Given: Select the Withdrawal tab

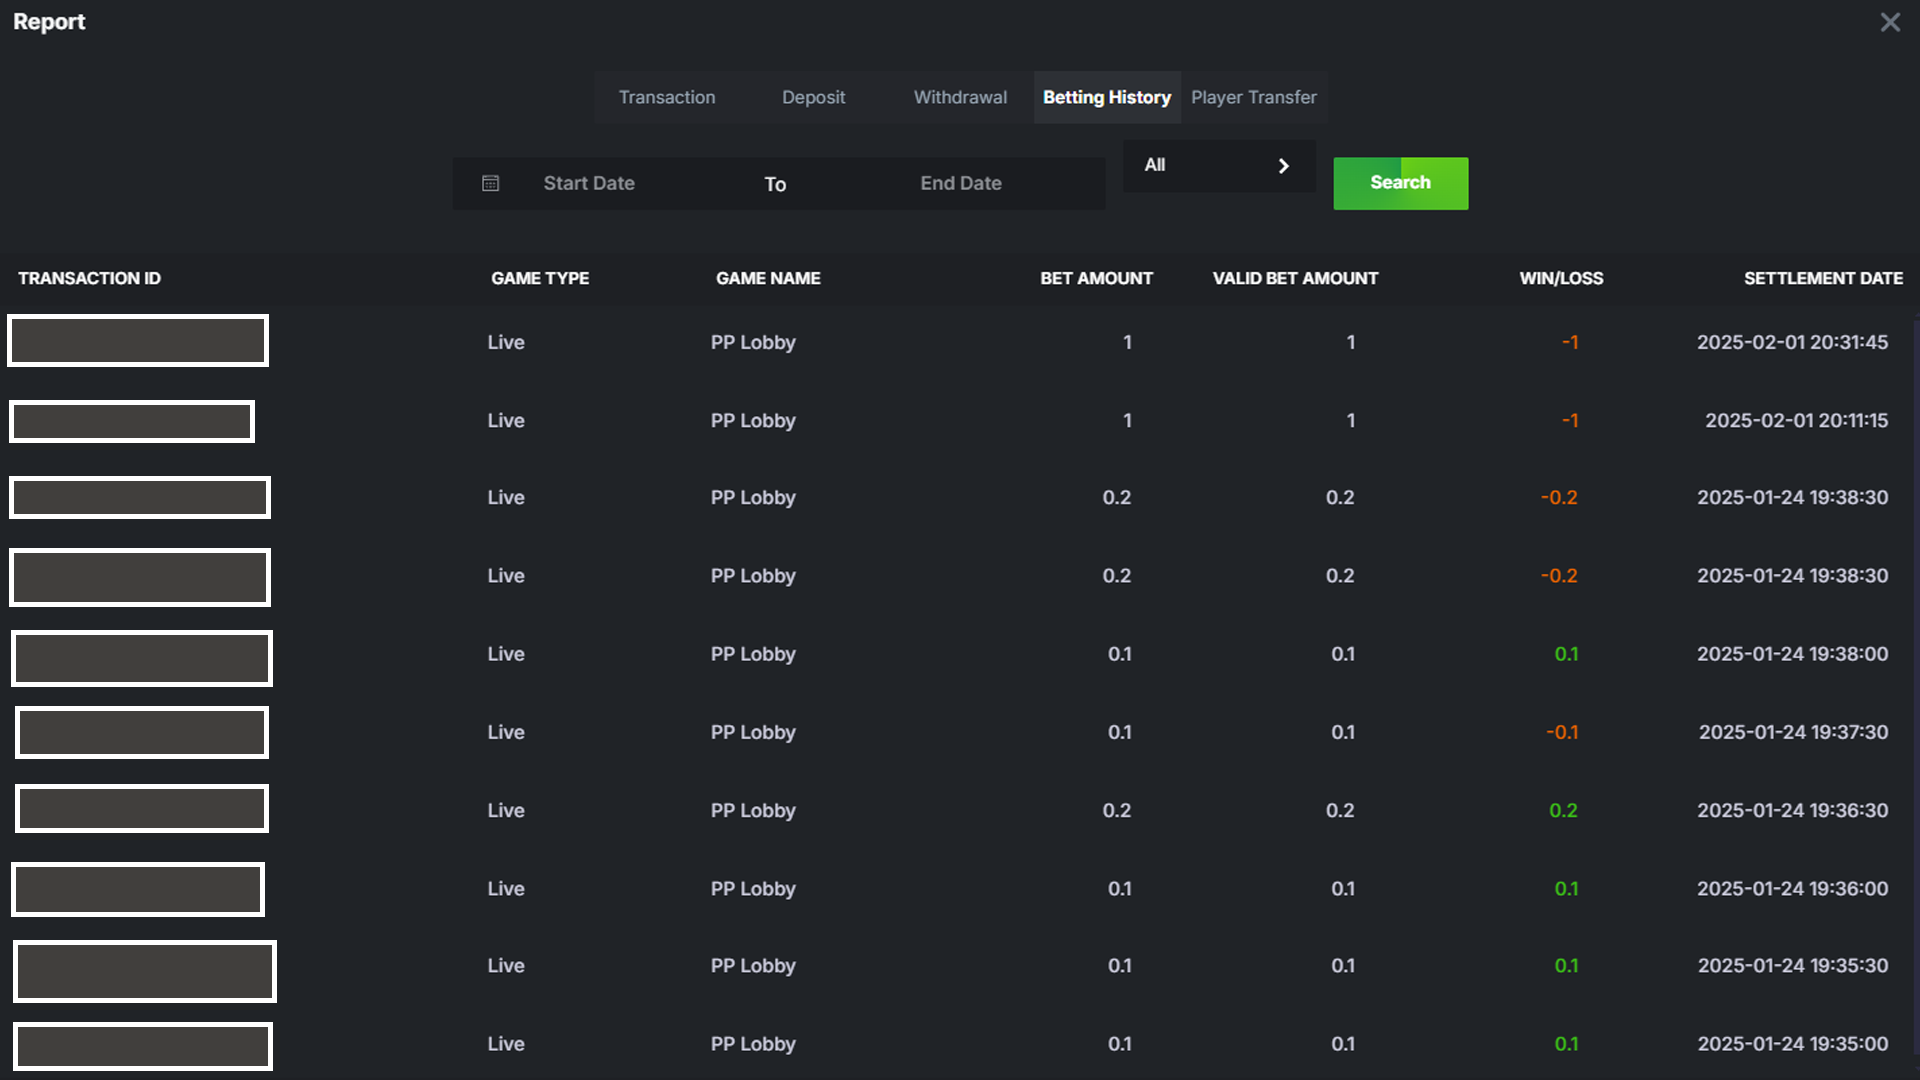Looking at the screenshot, I should click(960, 97).
